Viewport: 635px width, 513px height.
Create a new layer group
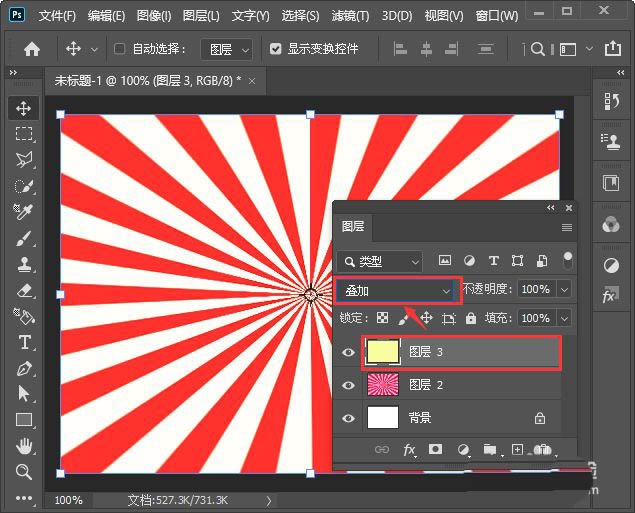(490, 449)
